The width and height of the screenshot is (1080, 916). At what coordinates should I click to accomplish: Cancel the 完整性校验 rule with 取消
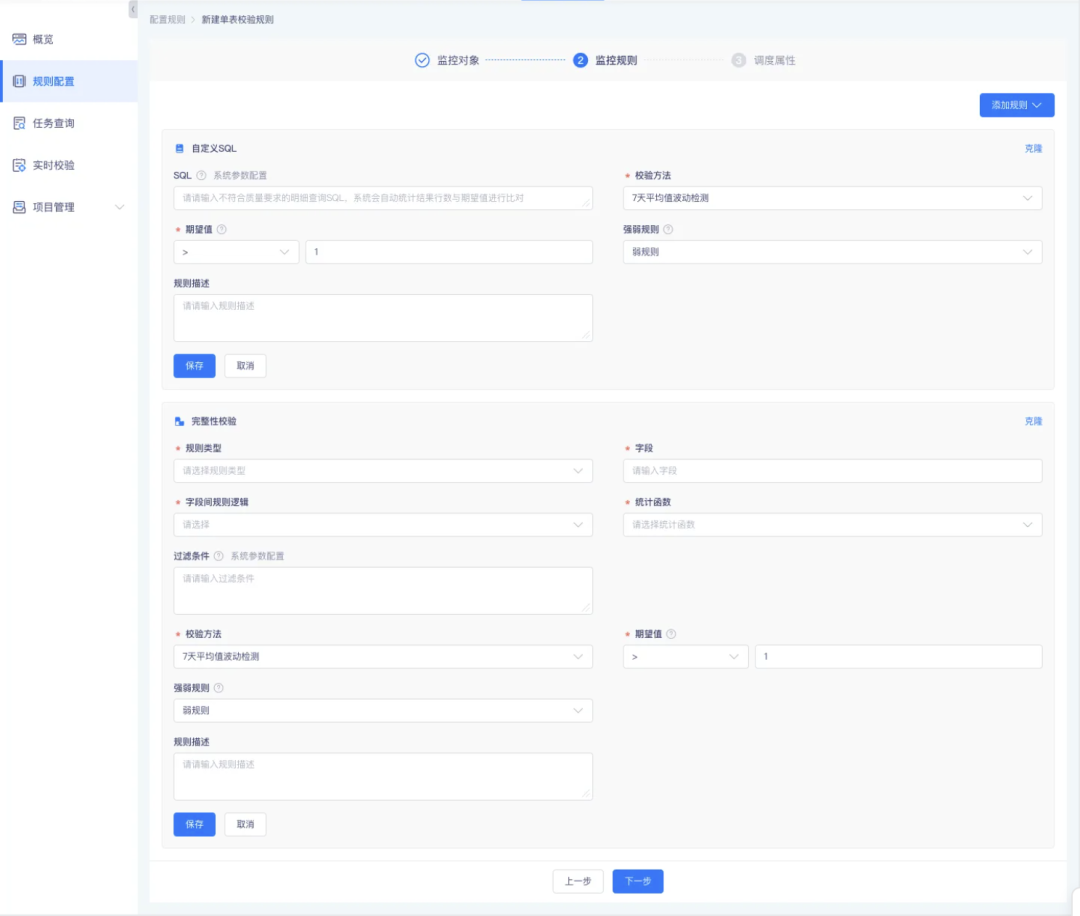click(245, 824)
